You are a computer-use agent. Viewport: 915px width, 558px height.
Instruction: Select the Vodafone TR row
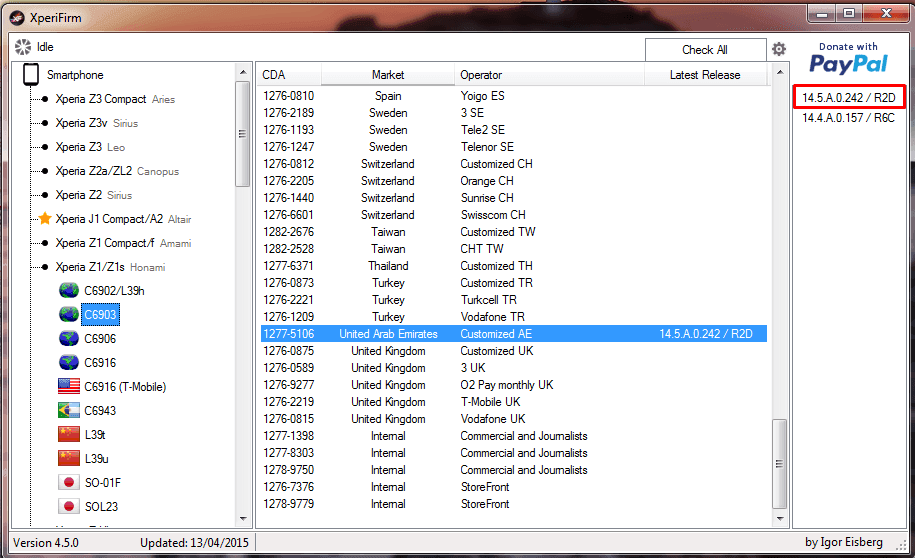(x=514, y=316)
